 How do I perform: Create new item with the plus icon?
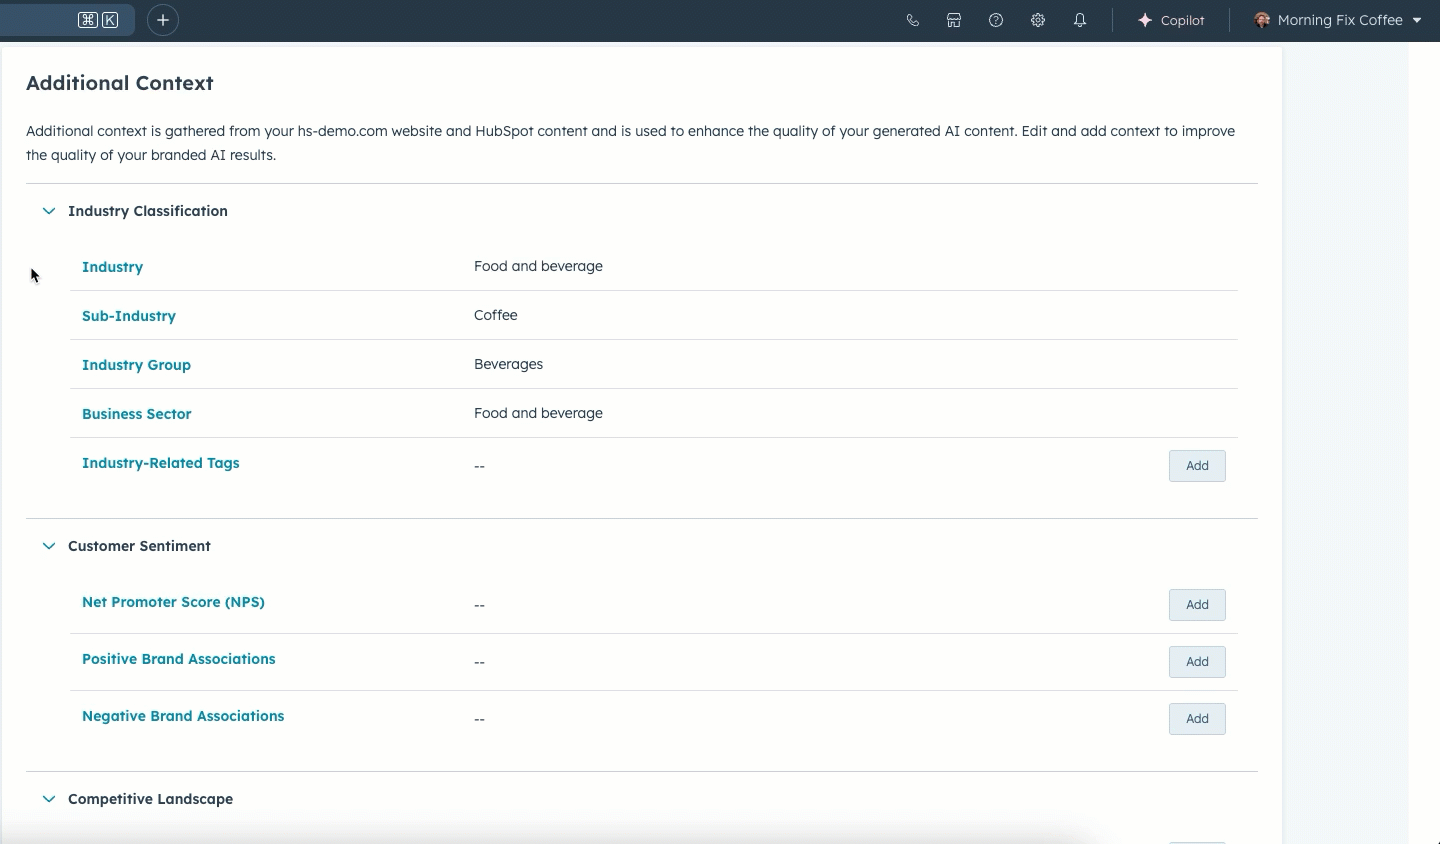click(x=162, y=20)
